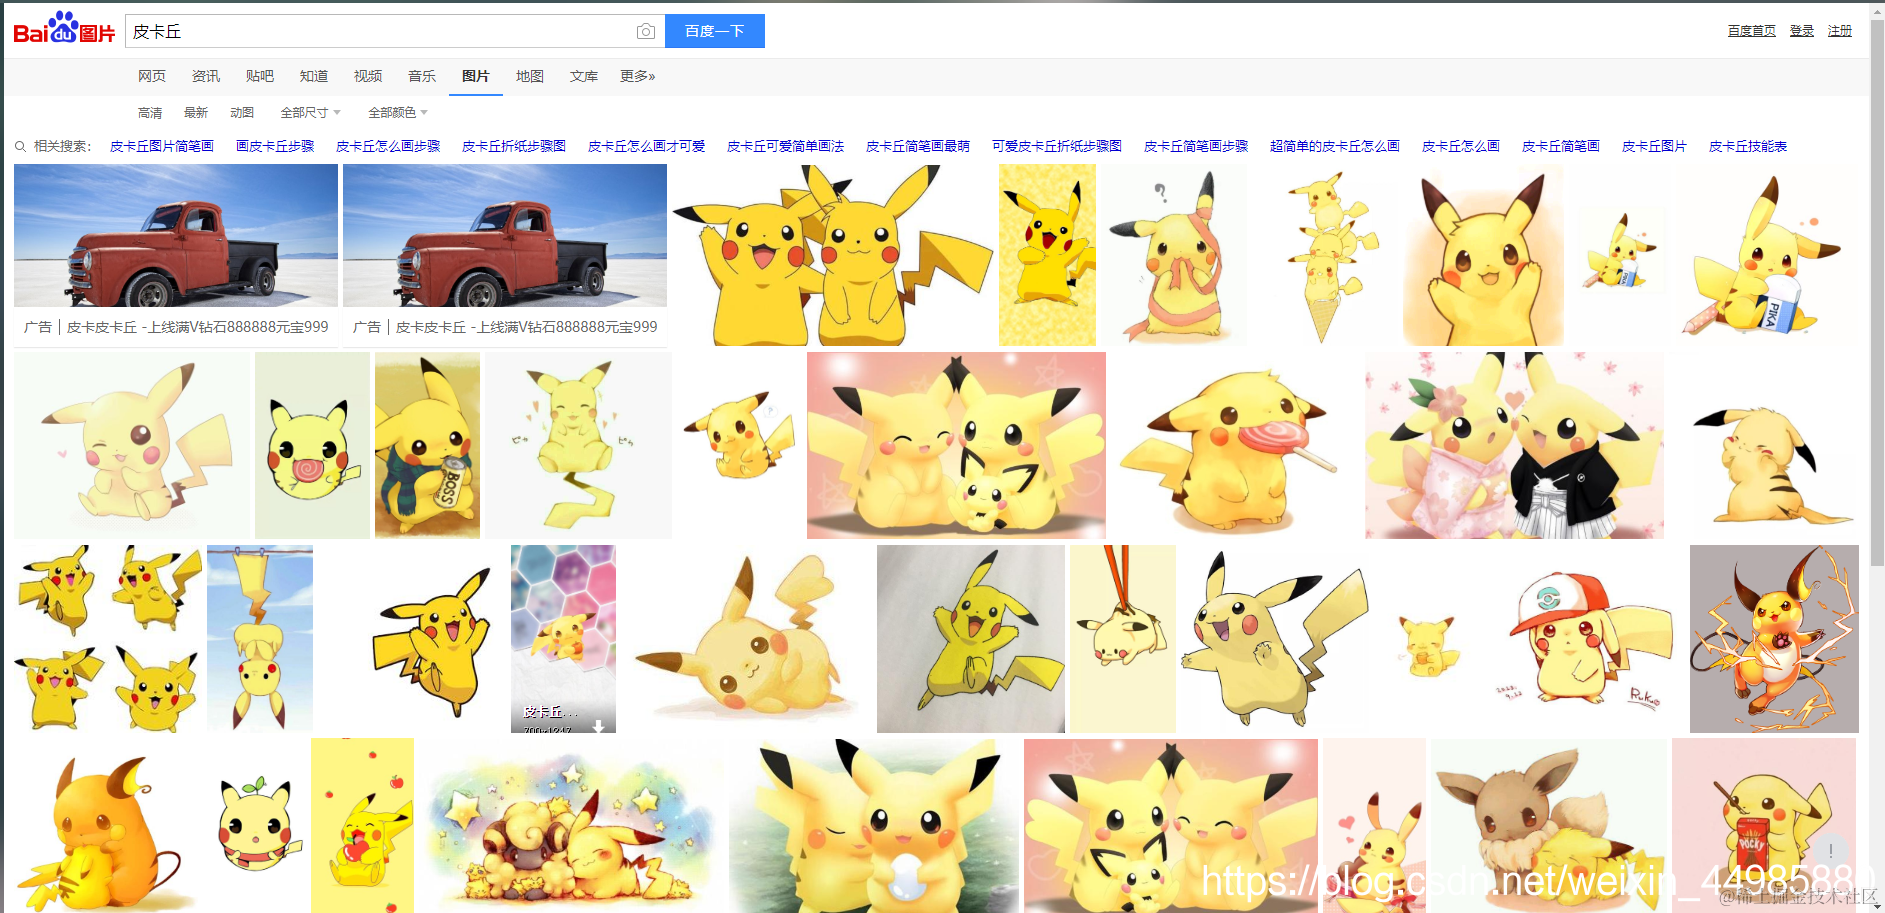Open related search 皮卡丘怎么画才可爱
The image size is (1885, 913).
(646, 146)
